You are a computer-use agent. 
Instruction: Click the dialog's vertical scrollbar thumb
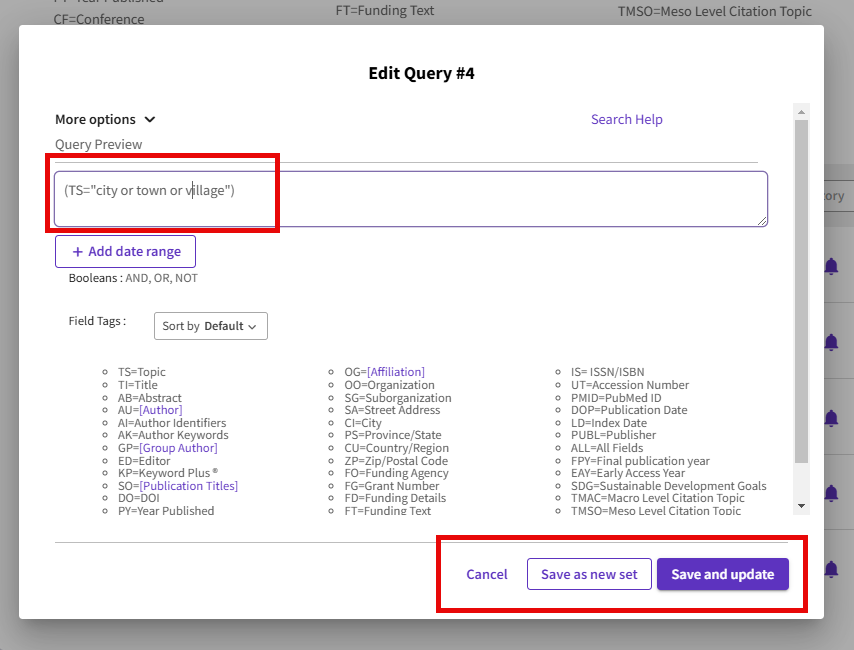click(x=800, y=290)
